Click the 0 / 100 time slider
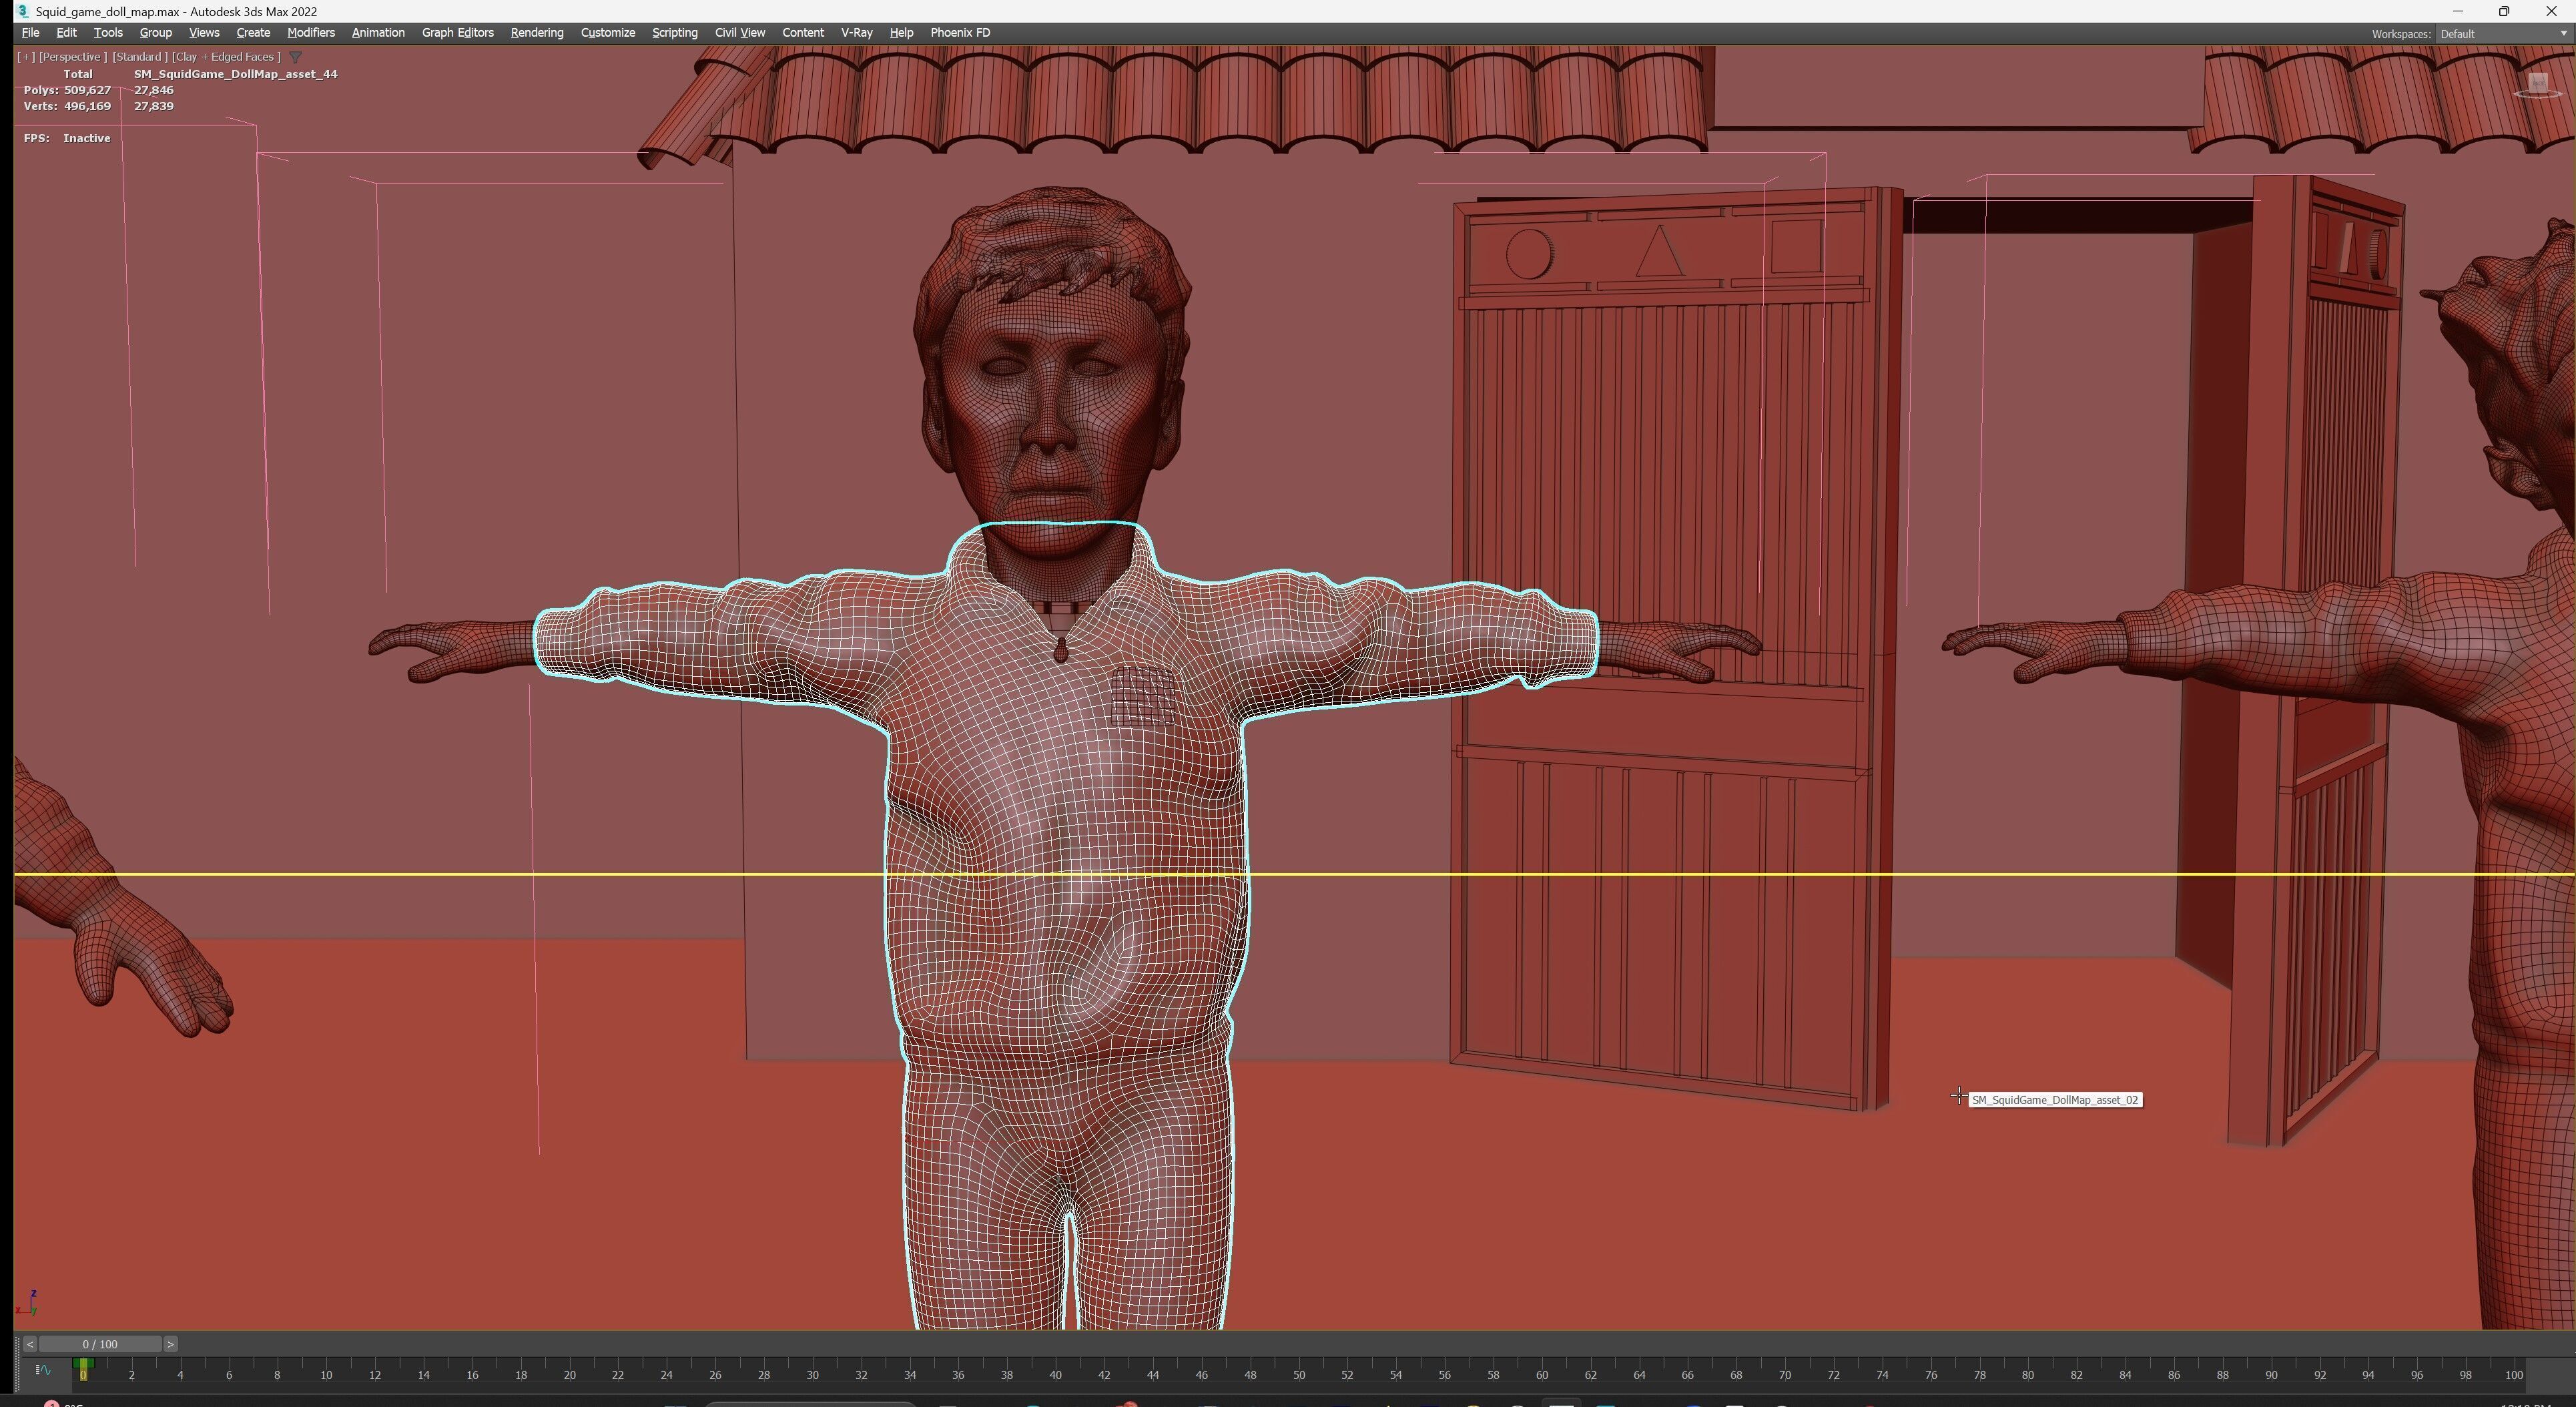Image resolution: width=2576 pixels, height=1407 pixels. [100, 1344]
